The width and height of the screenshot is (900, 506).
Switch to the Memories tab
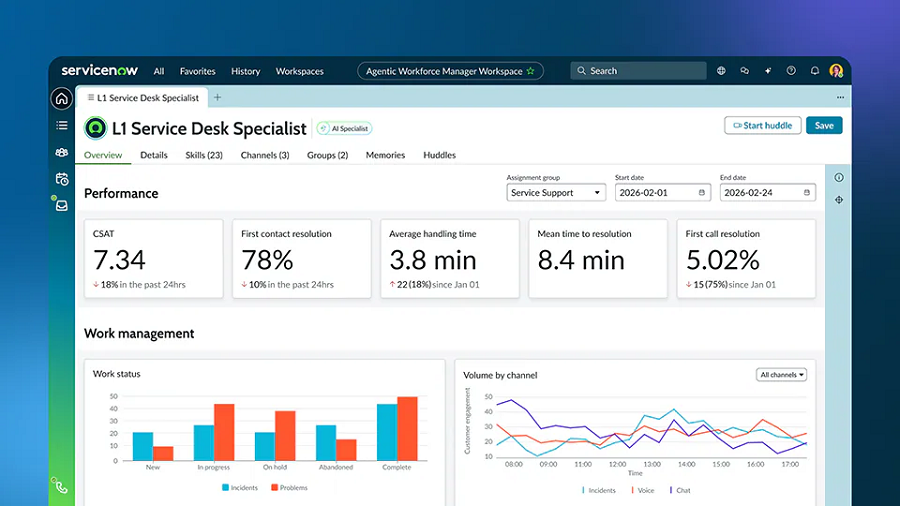tap(385, 155)
